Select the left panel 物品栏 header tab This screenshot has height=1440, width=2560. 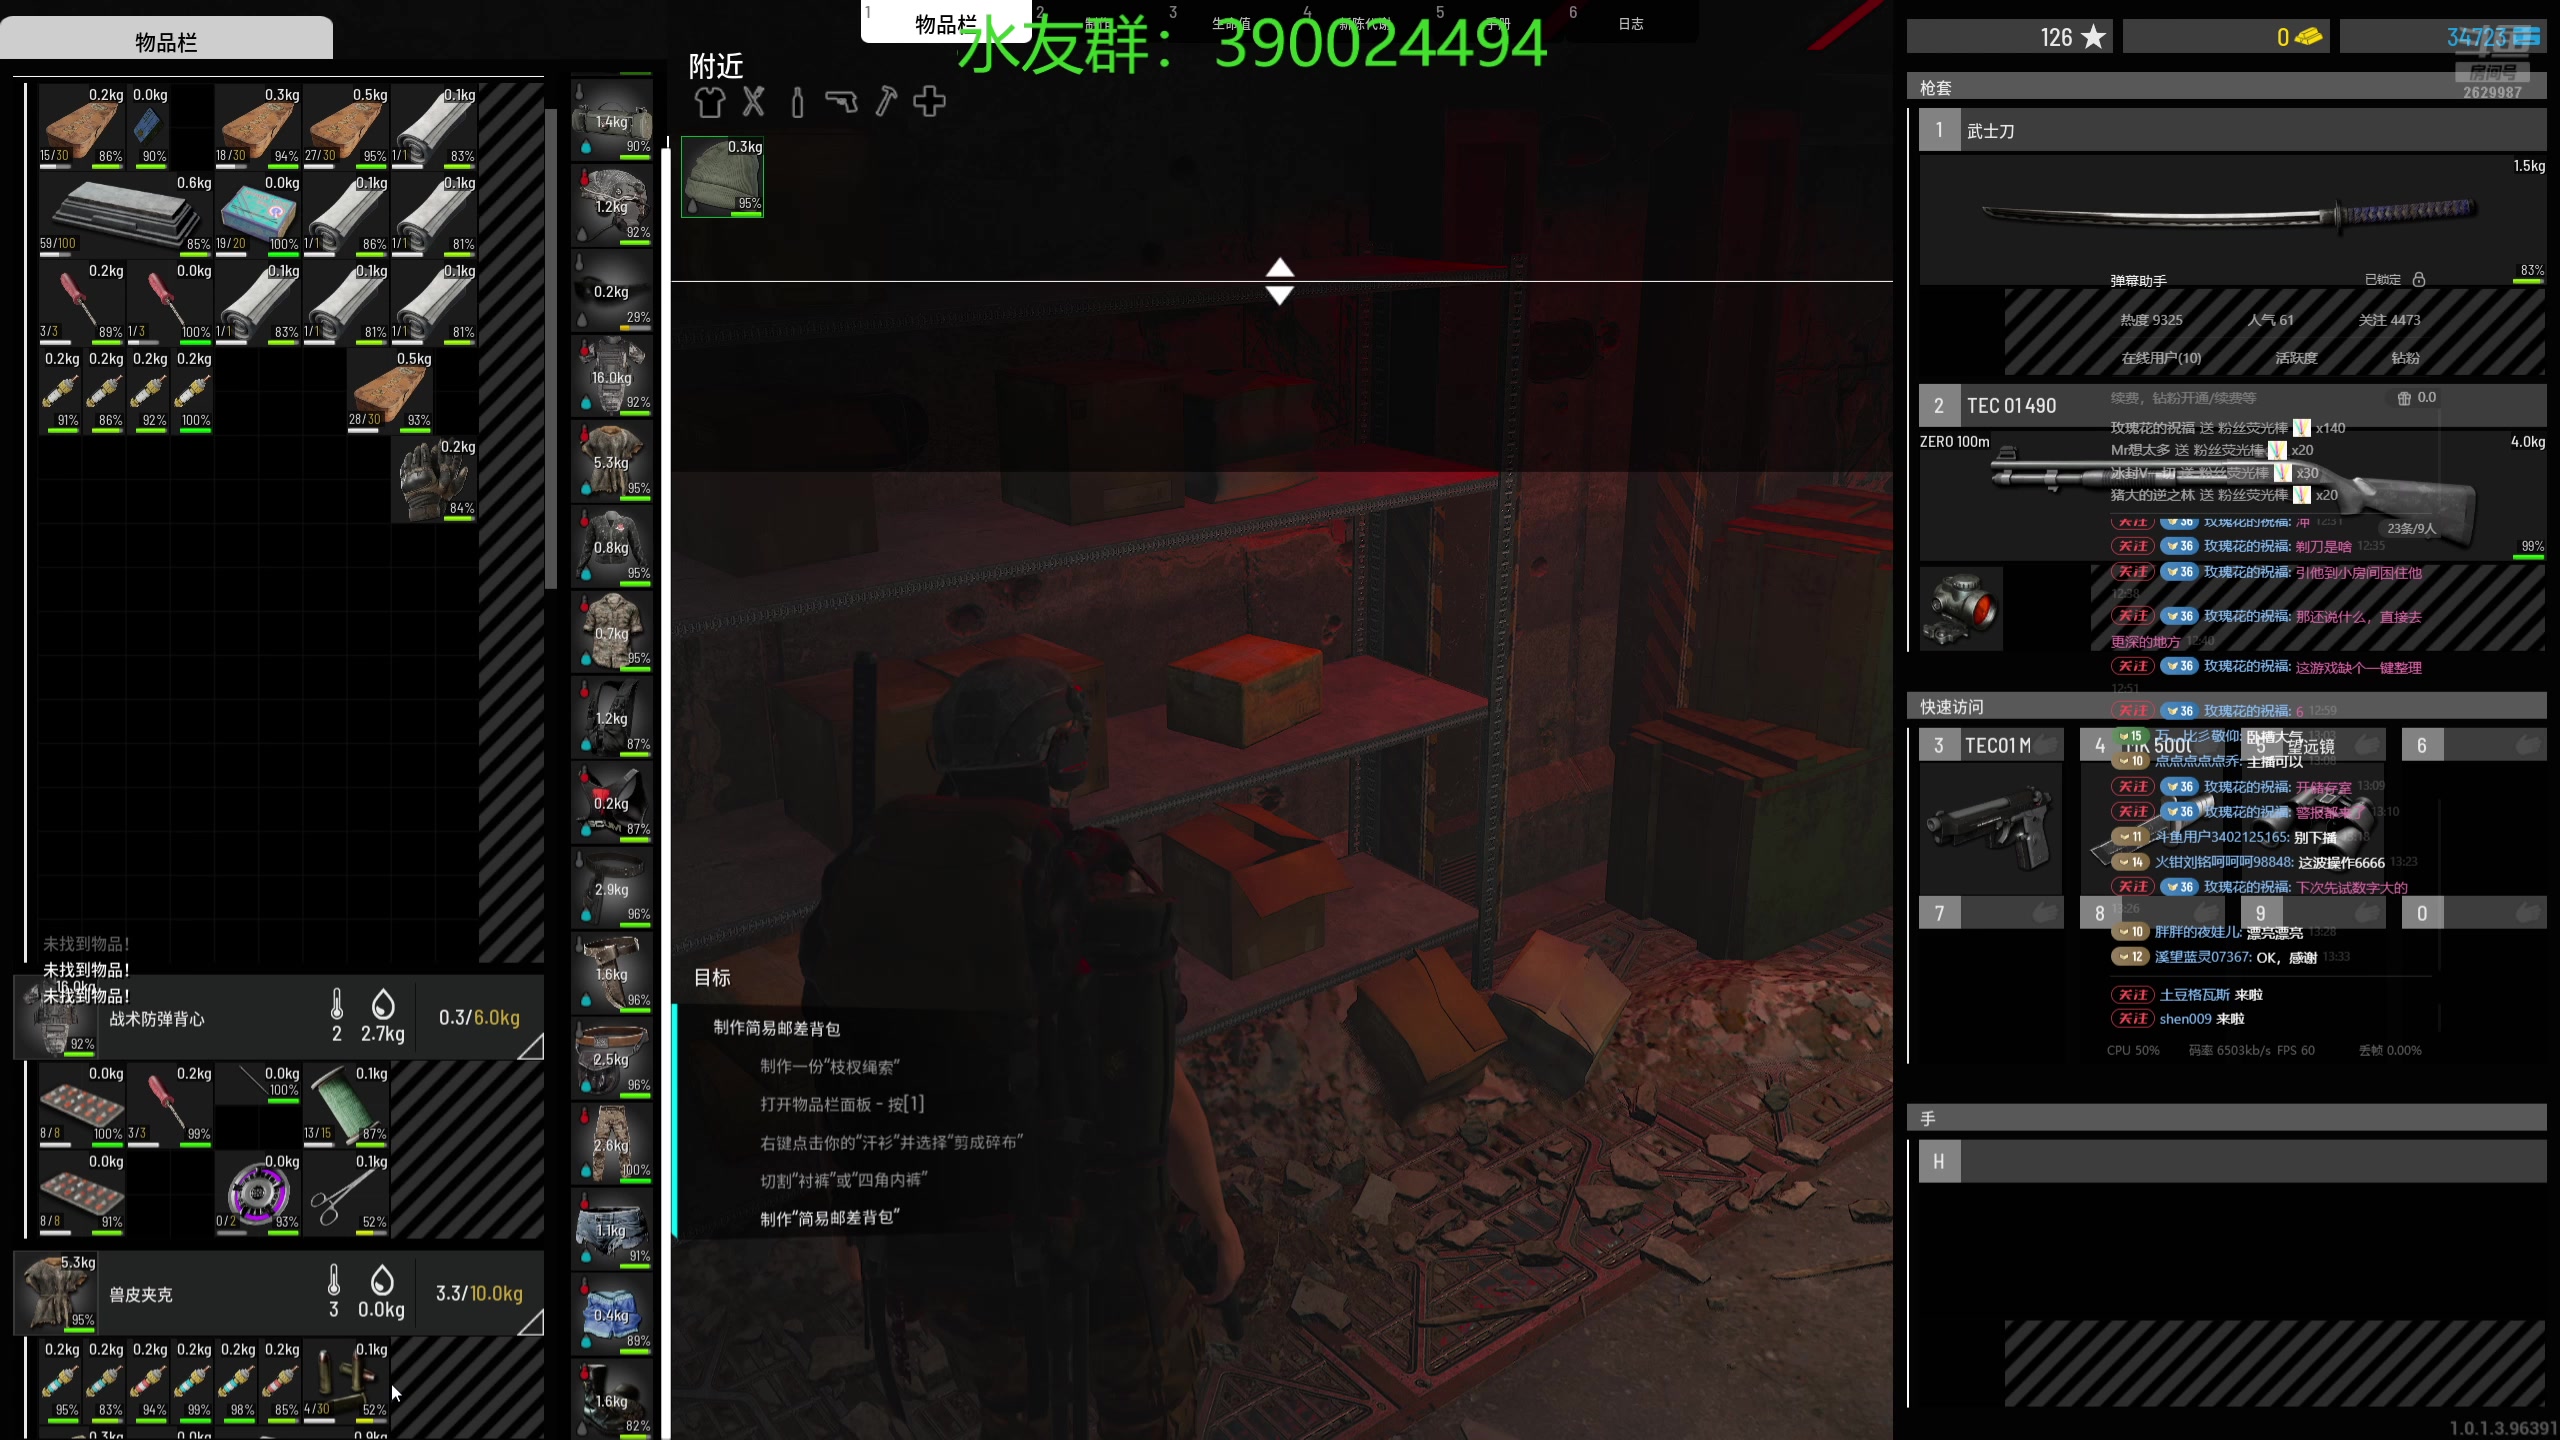click(166, 40)
